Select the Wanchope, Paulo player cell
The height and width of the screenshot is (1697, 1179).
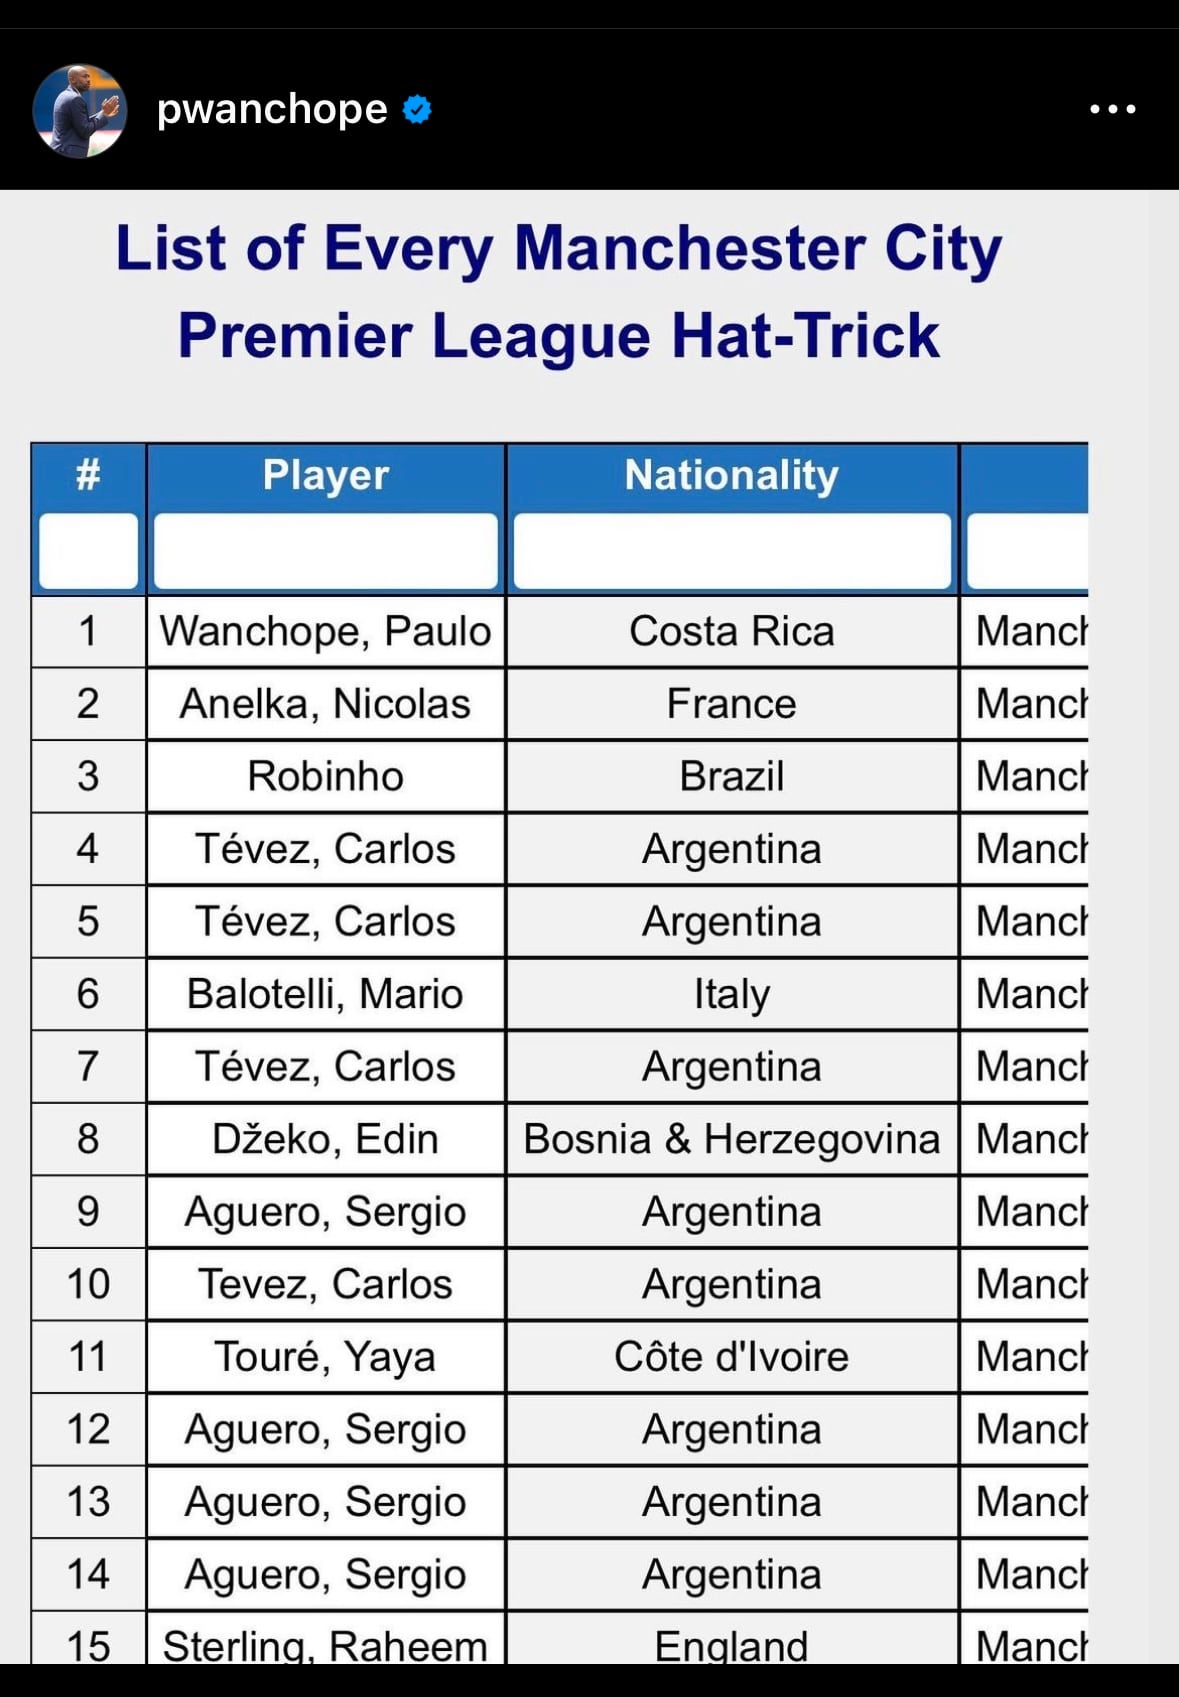pos(326,631)
